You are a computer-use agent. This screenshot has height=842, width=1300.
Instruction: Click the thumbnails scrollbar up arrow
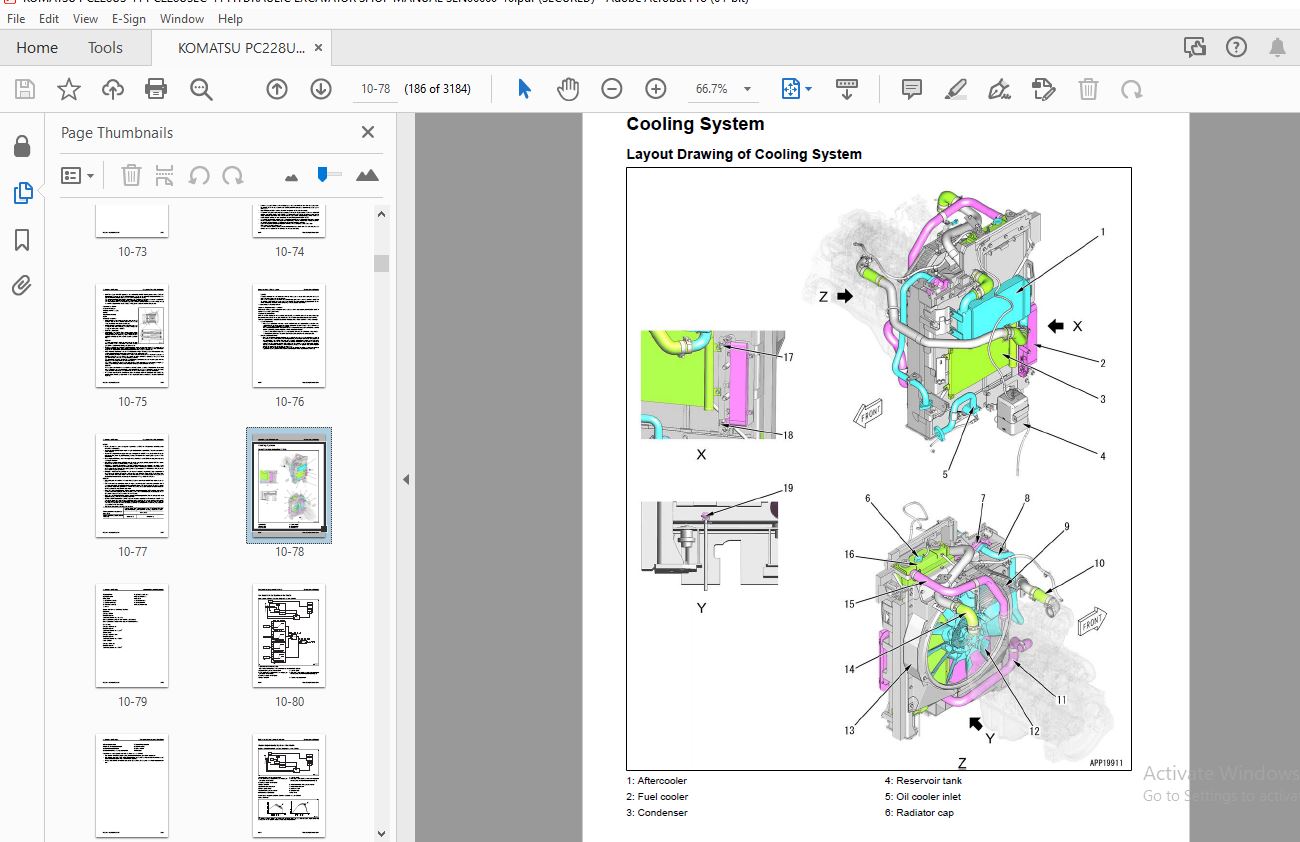click(x=381, y=213)
